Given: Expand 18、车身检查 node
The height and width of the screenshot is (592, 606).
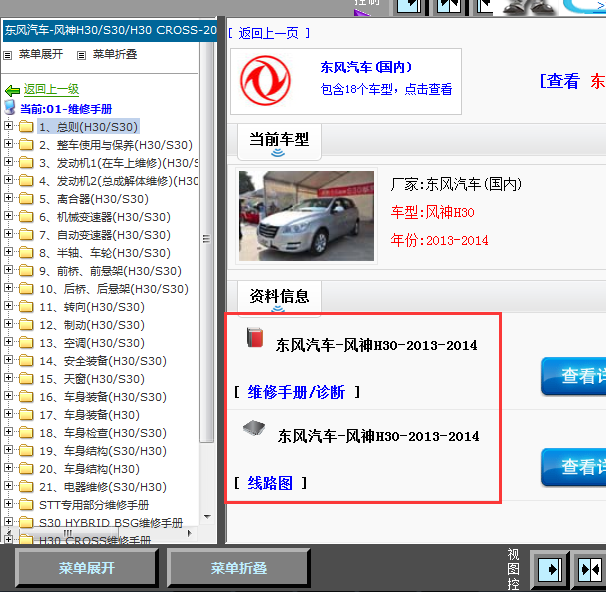Looking at the screenshot, I should pyautogui.click(x=8, y=432).
